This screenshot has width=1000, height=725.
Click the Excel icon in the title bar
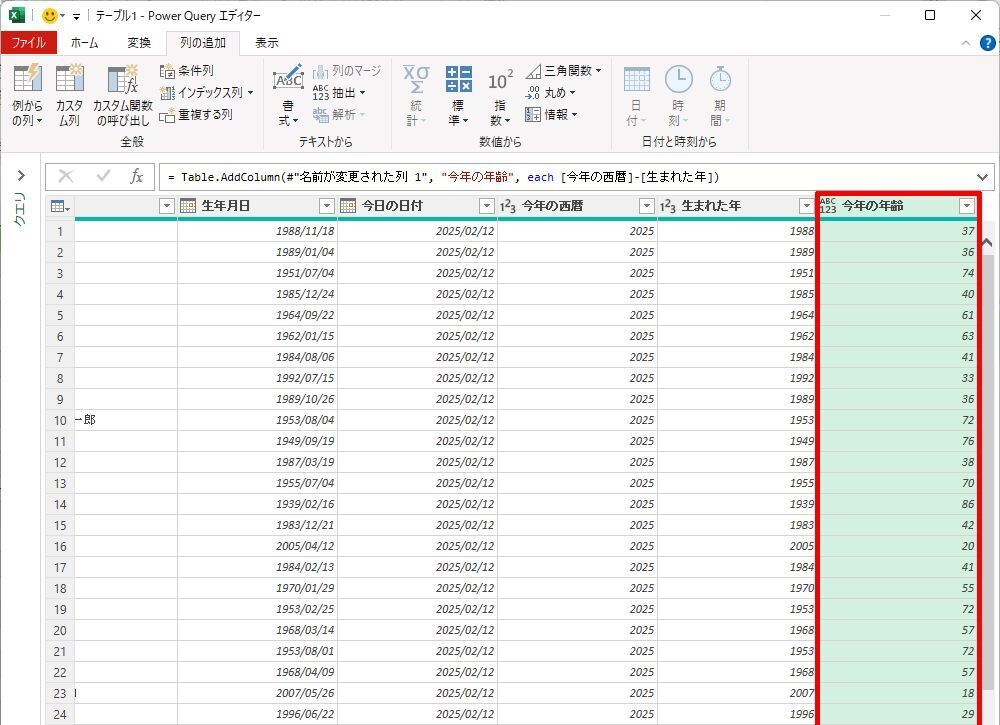[17, 15]
